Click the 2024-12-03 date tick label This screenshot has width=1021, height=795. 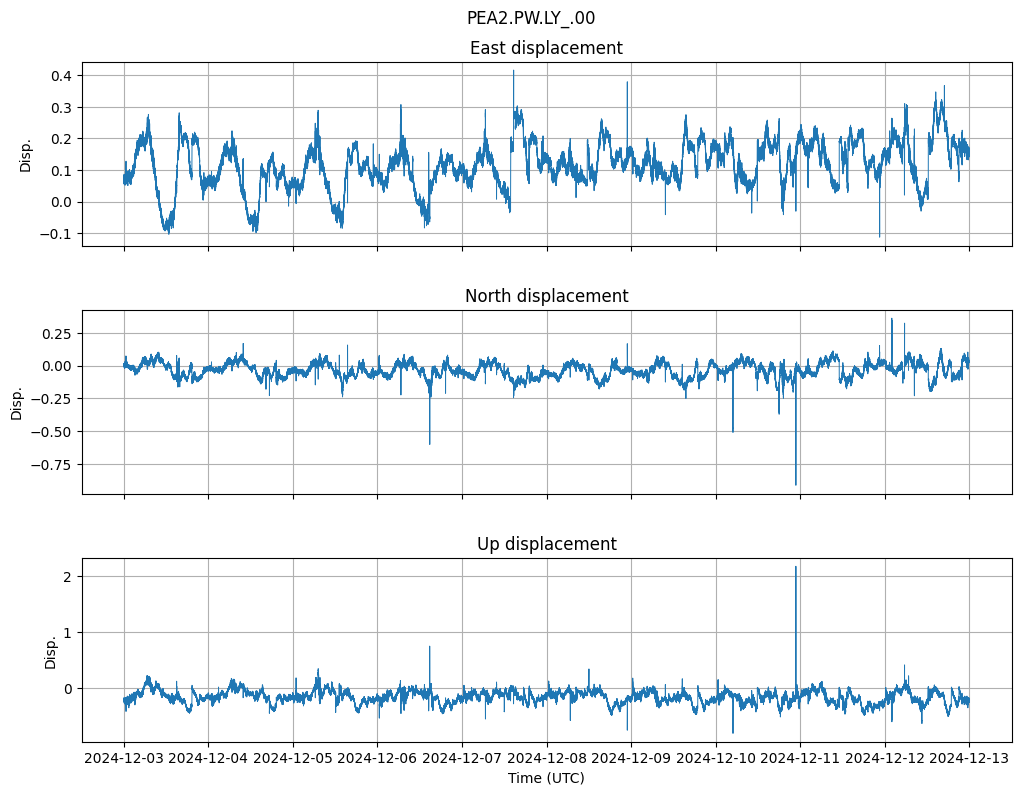[124, 759]
